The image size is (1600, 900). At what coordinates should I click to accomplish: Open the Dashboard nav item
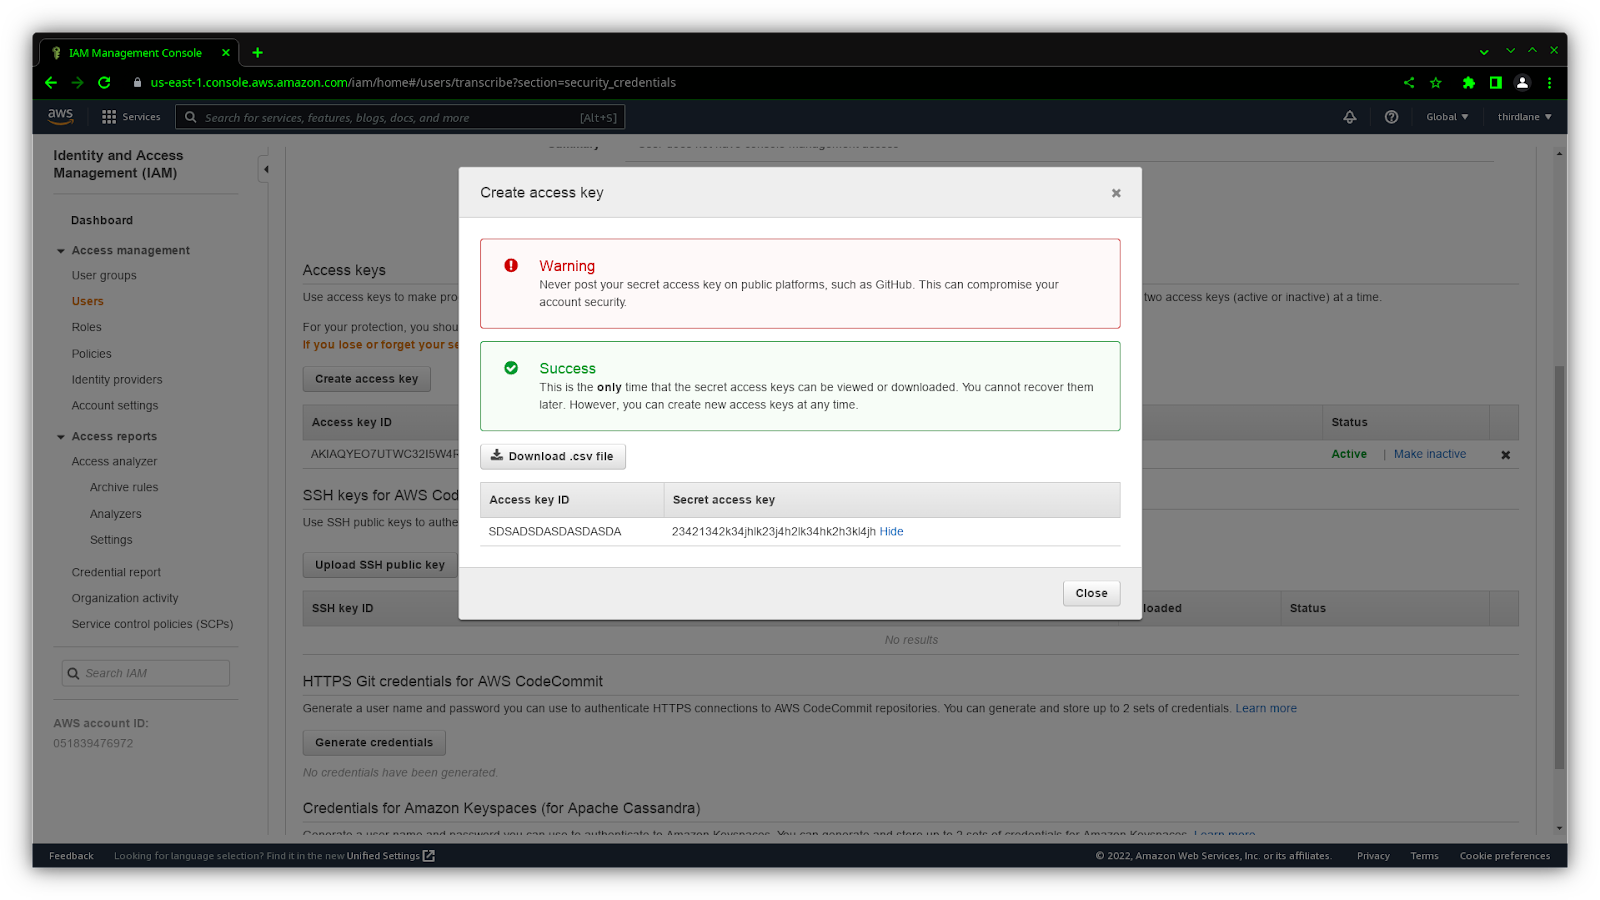pos(102,220)
